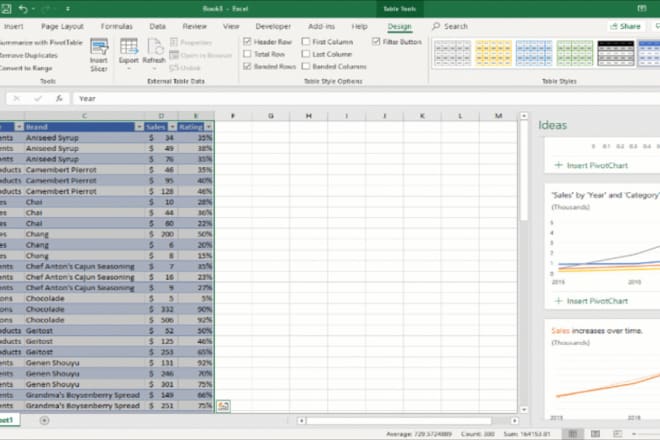Open the Review ribbon tab

pyautogui.click(x=194, y=27)
